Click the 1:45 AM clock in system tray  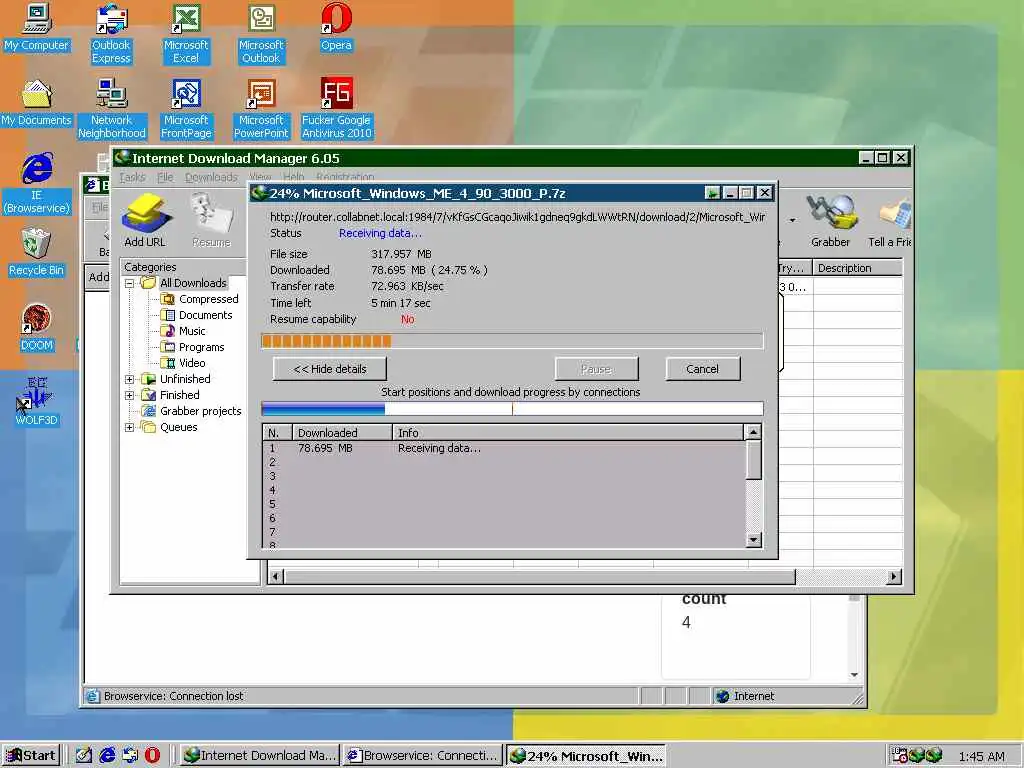pyautogui.click(x=982, y=756)
